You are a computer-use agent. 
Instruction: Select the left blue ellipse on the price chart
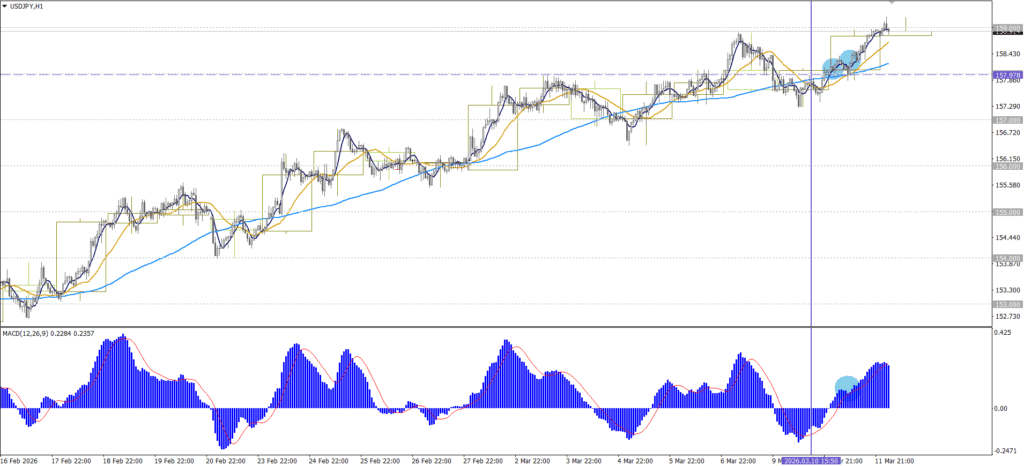pos(831,67)
